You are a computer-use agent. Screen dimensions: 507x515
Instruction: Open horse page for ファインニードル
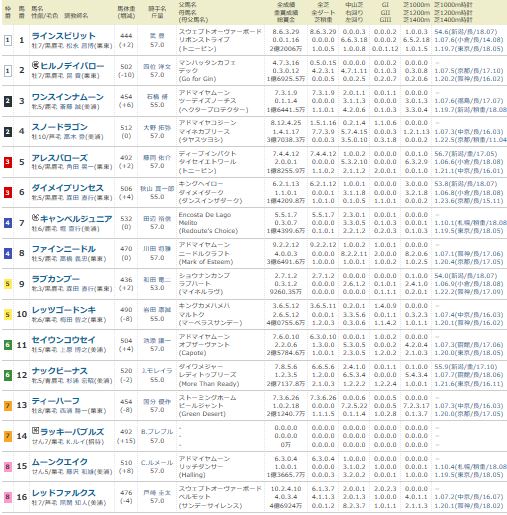pyautogui.click(x=64, y=249)
